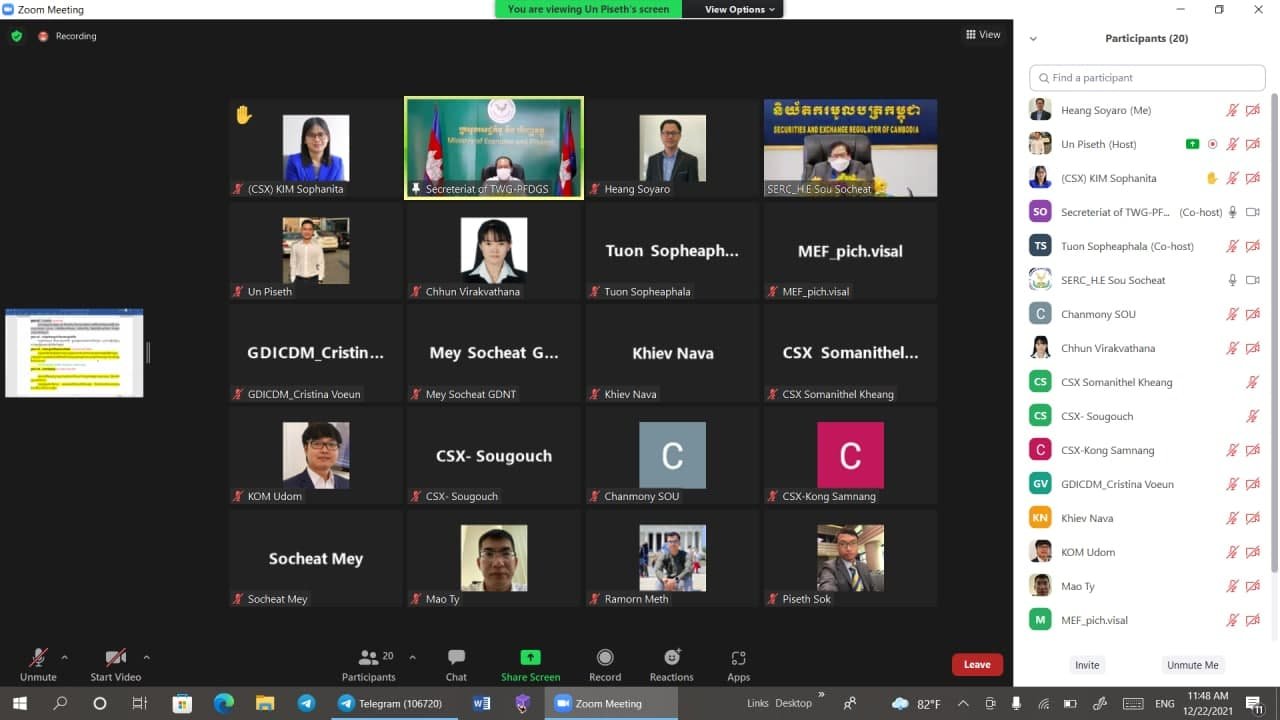This screenshot has height=720, width=1280.
Task: Open the Chat panel icon
Action: [456, 658]
